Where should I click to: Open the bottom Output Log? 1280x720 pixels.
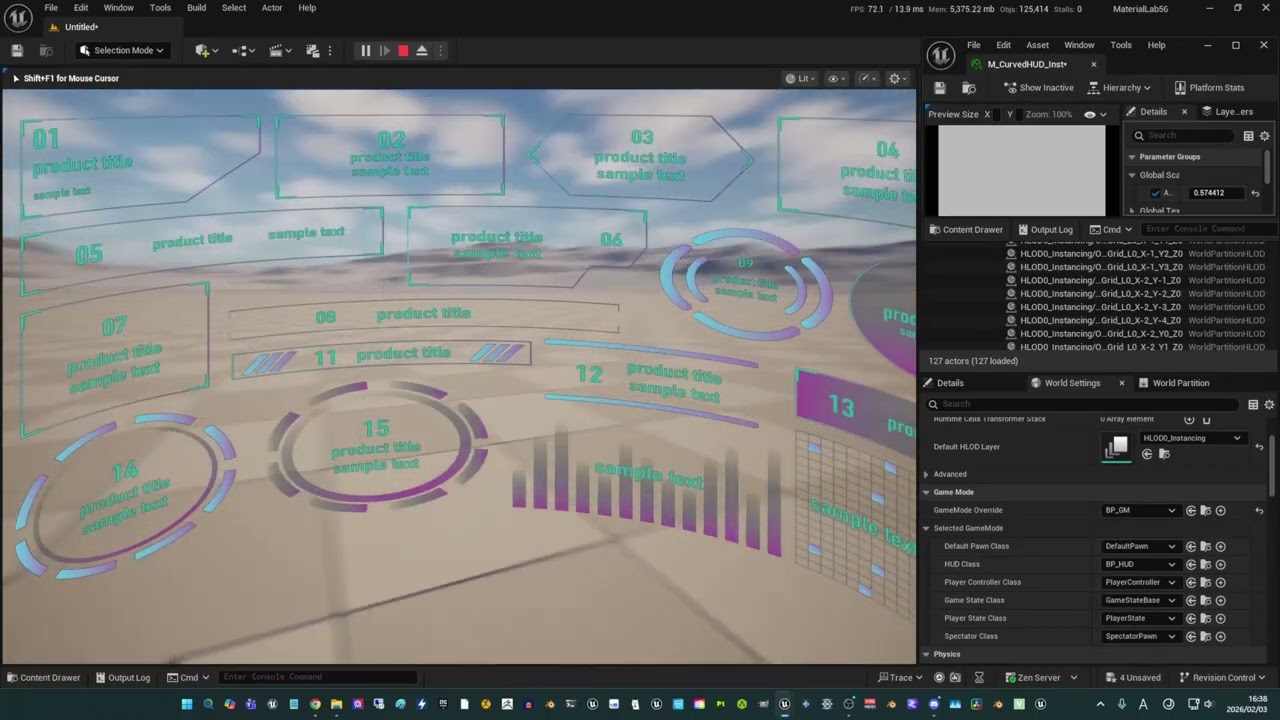coord(122,677)
